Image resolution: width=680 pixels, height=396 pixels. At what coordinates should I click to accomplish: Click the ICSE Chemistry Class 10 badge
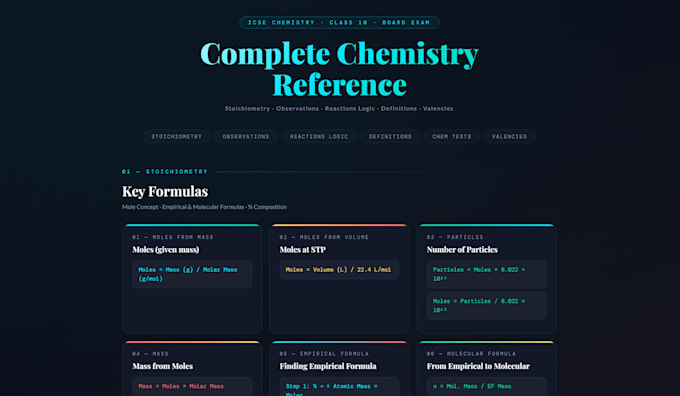[x=339, y=23]
